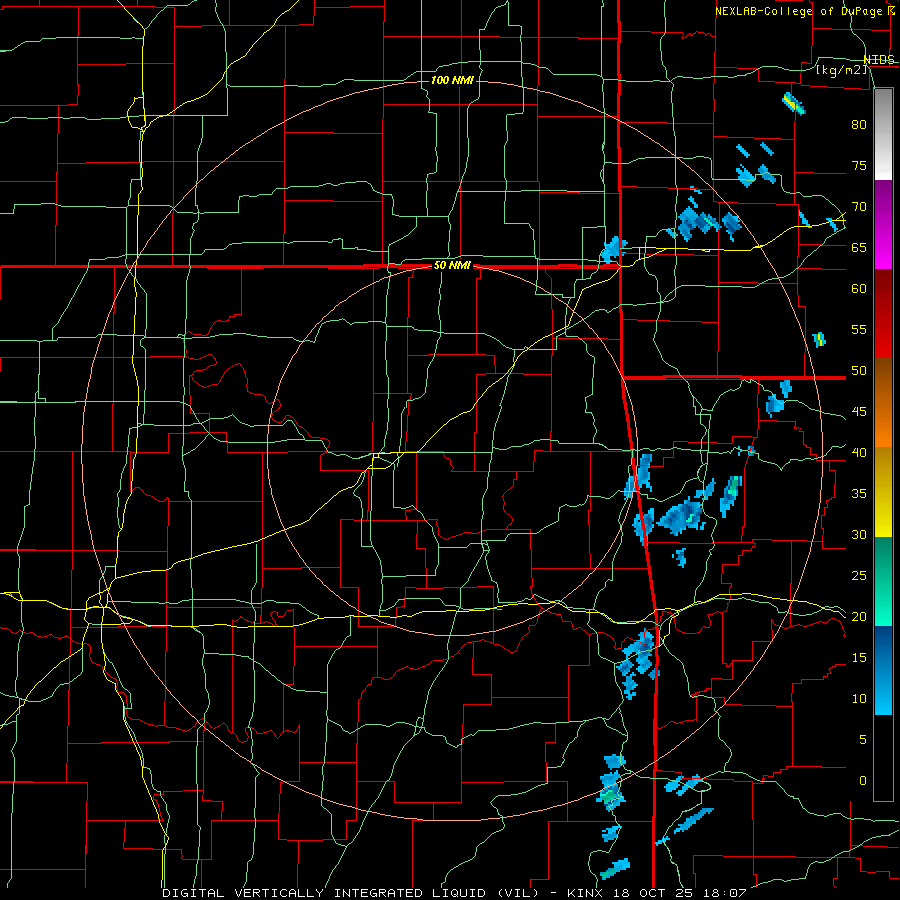The height and width of the screenshot is (900, 900).
Task: Select the orange-brown segment of the color bar
Action: coord(883,402)
